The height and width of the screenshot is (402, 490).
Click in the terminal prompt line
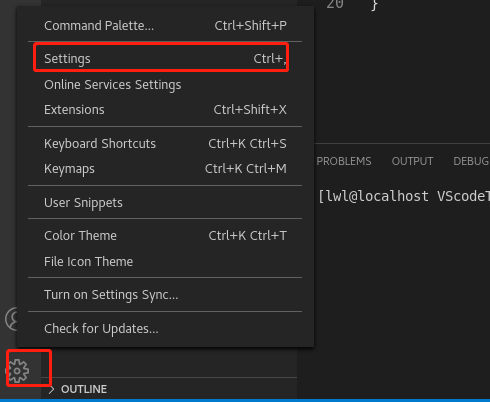404,196
